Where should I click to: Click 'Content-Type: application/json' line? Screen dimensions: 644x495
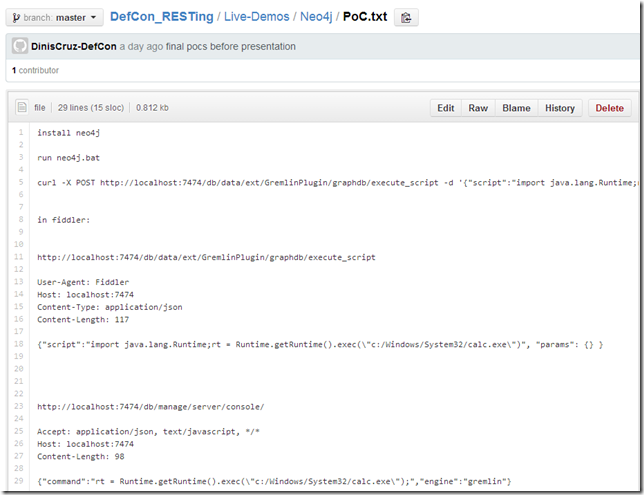coord(110,307)
